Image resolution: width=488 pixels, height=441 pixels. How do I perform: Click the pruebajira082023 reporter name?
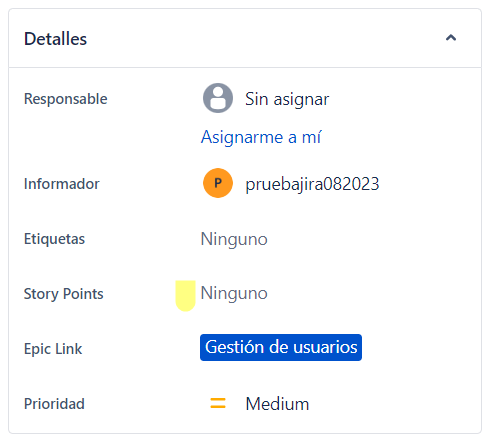tap(312, 184)
